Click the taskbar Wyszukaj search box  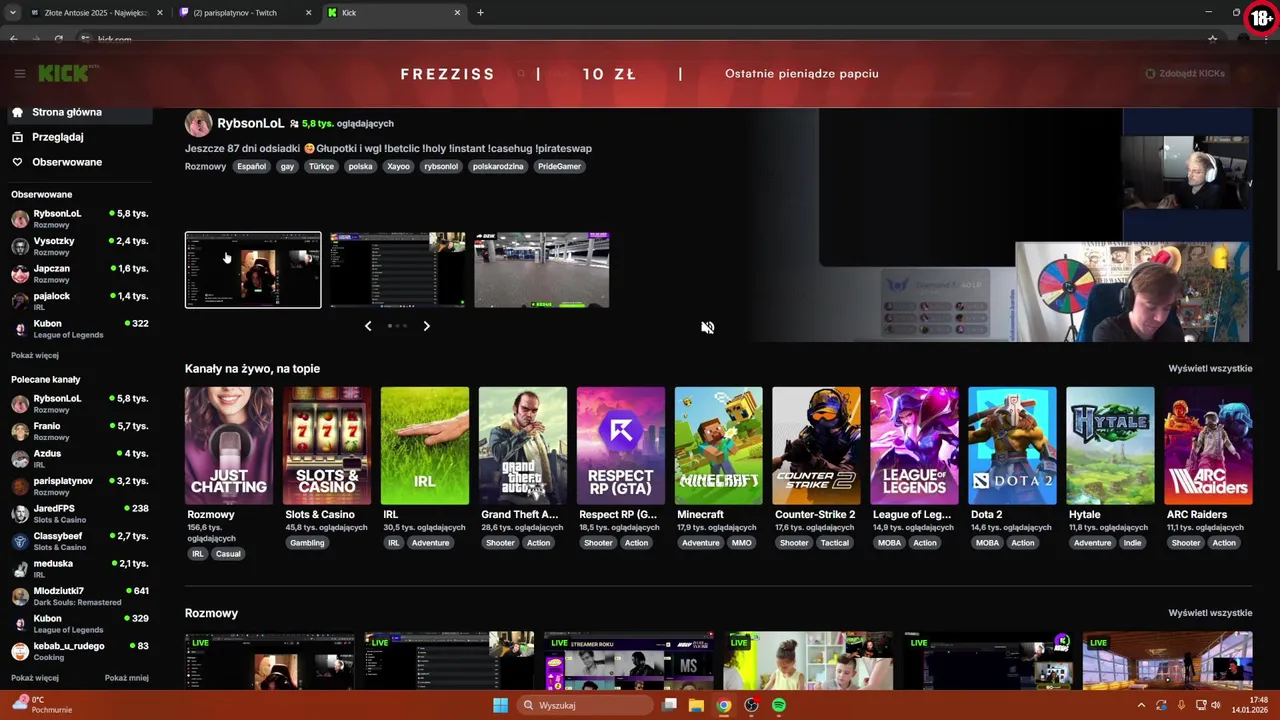click(x=585, y=705)
